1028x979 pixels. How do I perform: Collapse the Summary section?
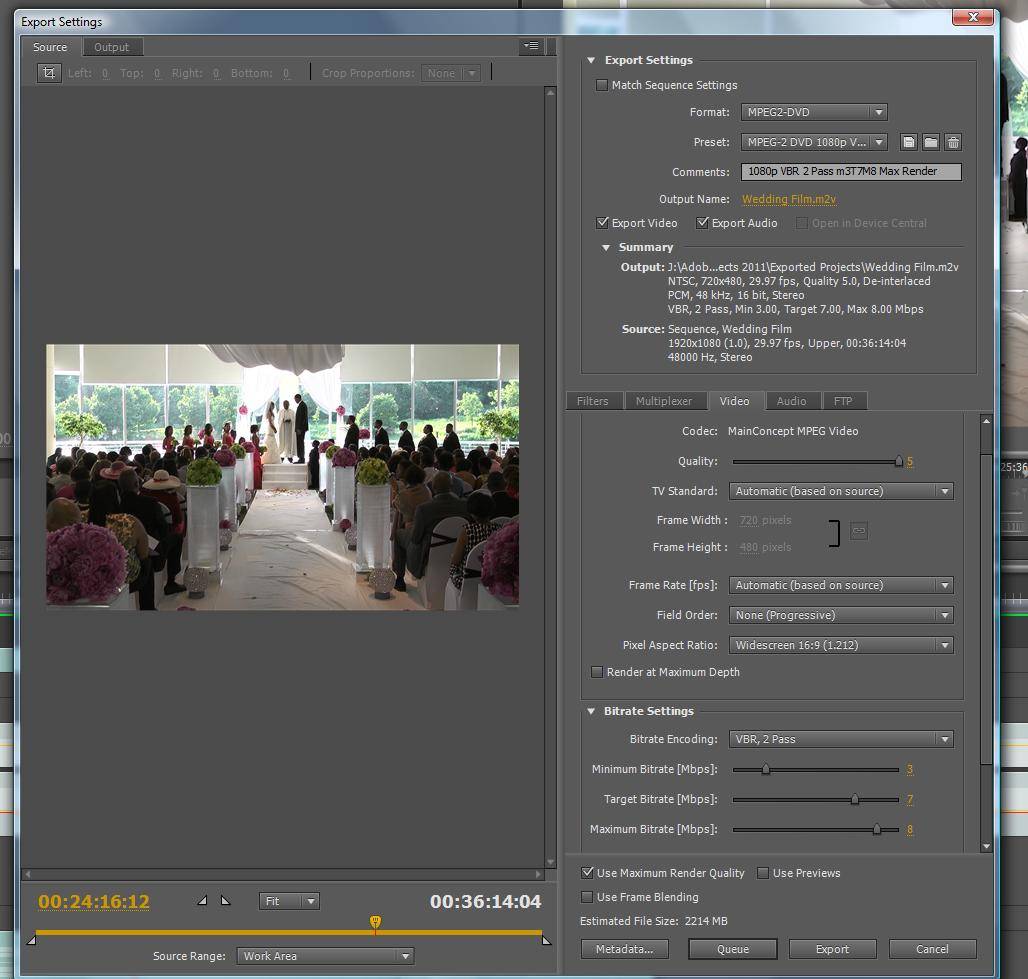pos(606,247)
